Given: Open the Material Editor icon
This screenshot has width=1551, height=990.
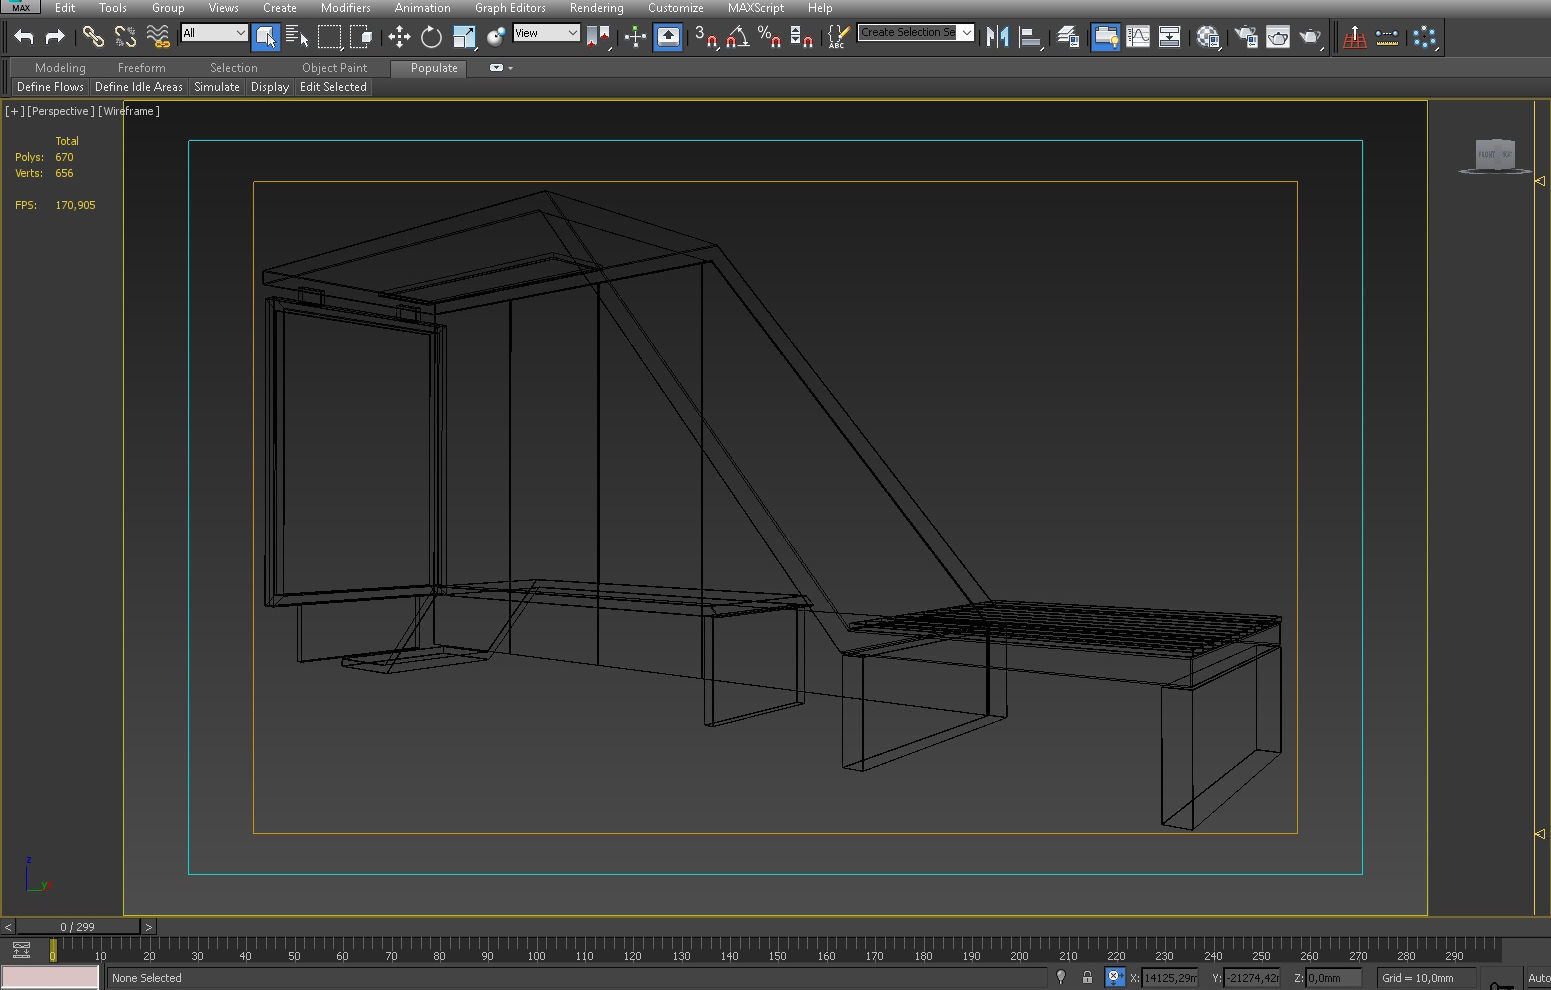Looking at the screenshot, I should [x=1208, y=37].
